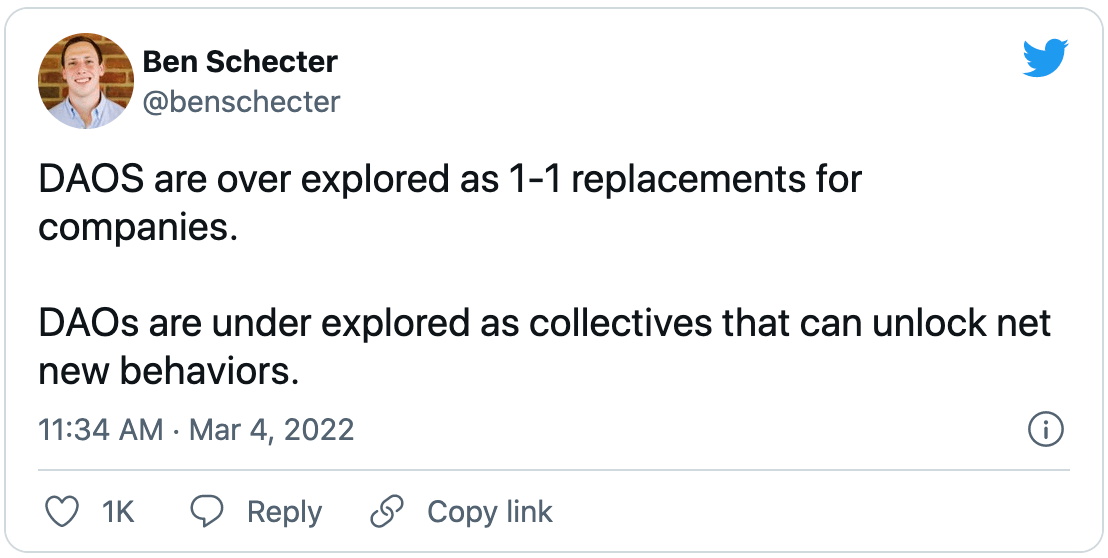The height and width of the screenshot is (558, 1108).
Task: Open the @benschecter handle link
Action: 242,101
